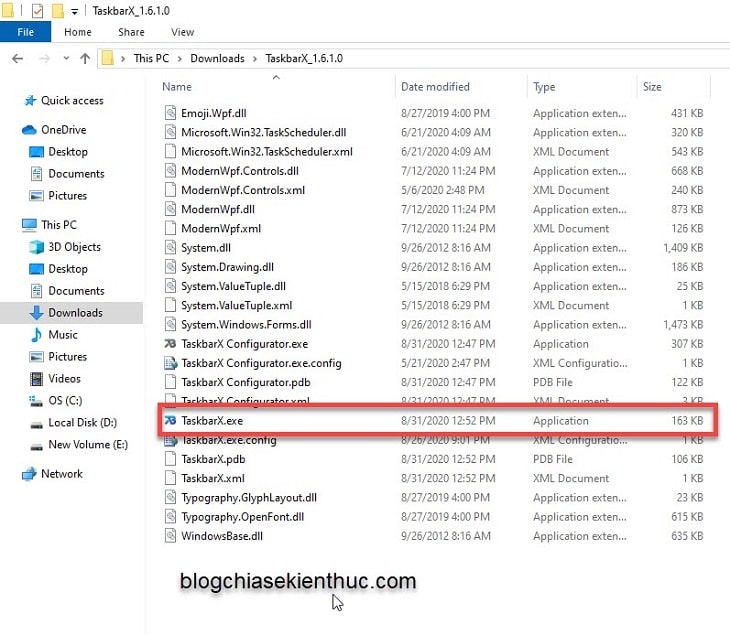Viewport: 730px width, 635px height.
Task: Click TaskbarX Configurator.exe.config file icon
Action: click(170, 363)
